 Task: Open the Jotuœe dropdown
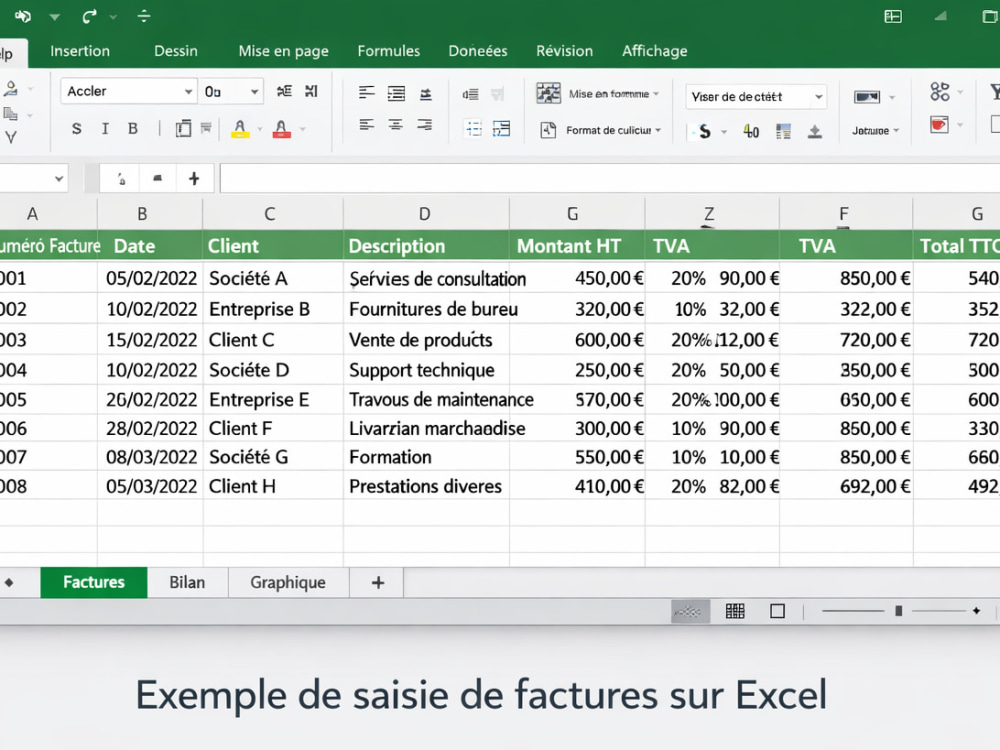click(x=875, y=131)
